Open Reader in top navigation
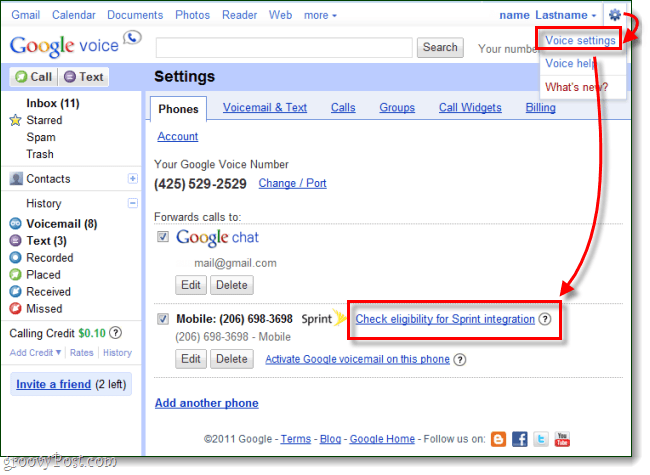Viewport: 650px width, 475px height. point(239,15)
